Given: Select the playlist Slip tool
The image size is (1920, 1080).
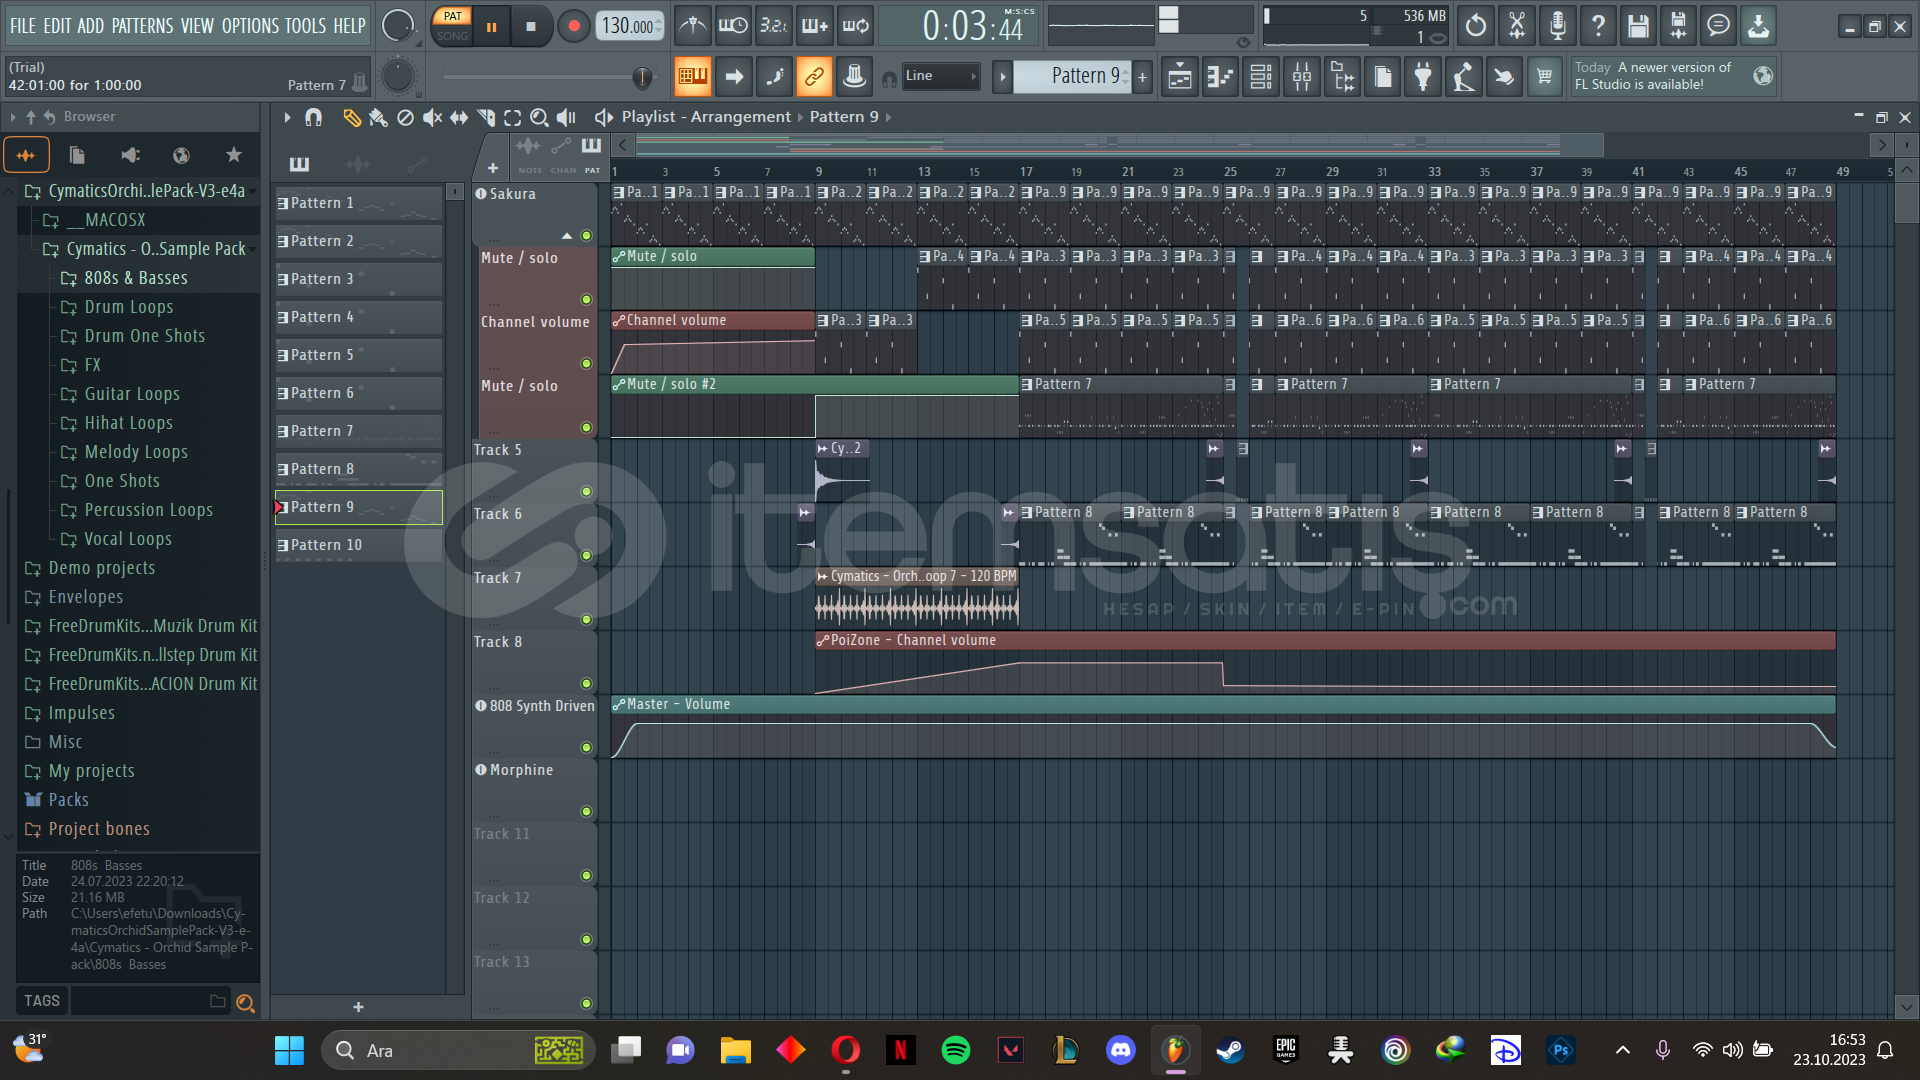Looking at the screenshot, I should click(x=459, y=118).
